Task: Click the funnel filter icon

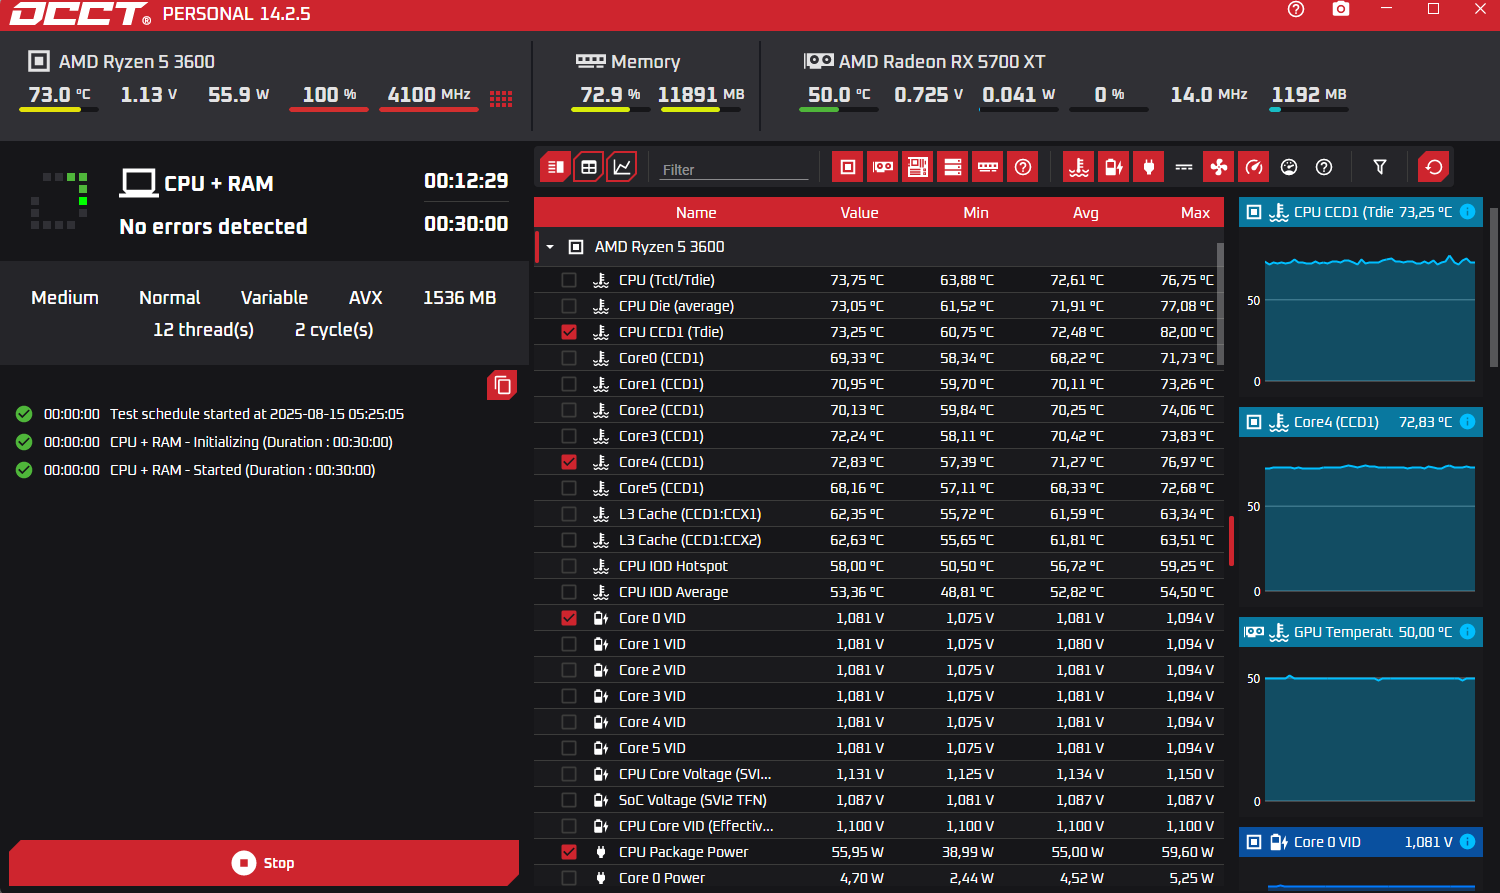Action: point(1380,167)
